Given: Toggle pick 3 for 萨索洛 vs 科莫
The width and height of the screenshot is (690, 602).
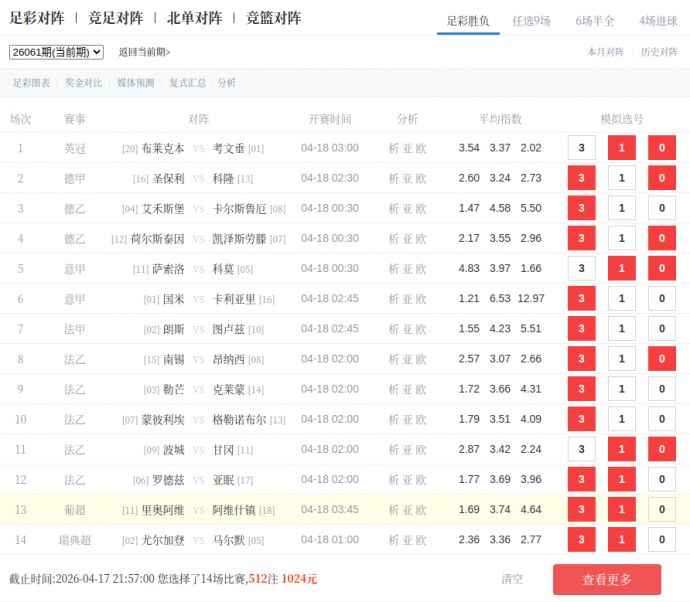Looking at the screenshot, I should [x=581, y=269].
